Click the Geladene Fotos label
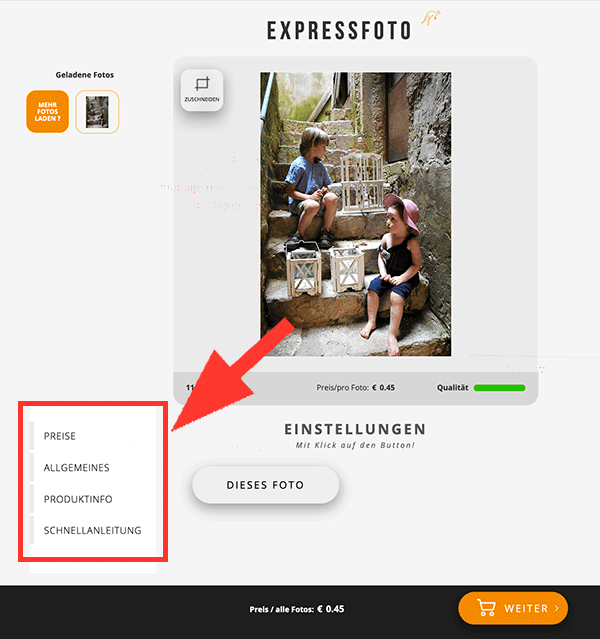Image resolution: width=600 pixels, height=639 pixels. click(x=85, y=75)
